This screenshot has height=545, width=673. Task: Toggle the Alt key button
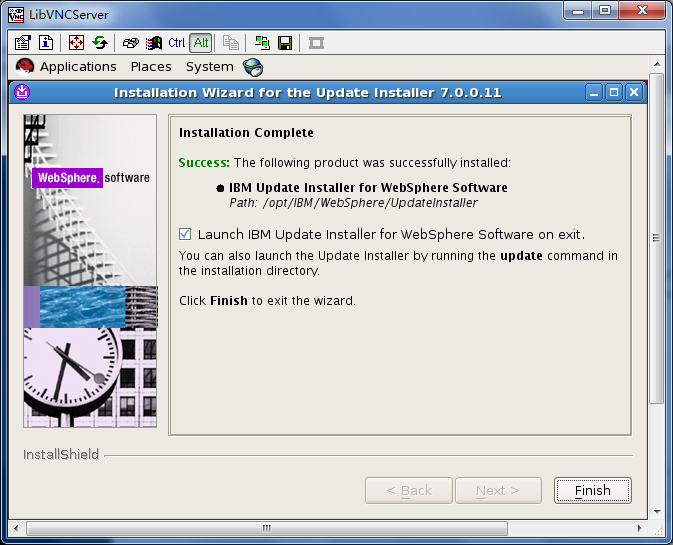[200, 43]
